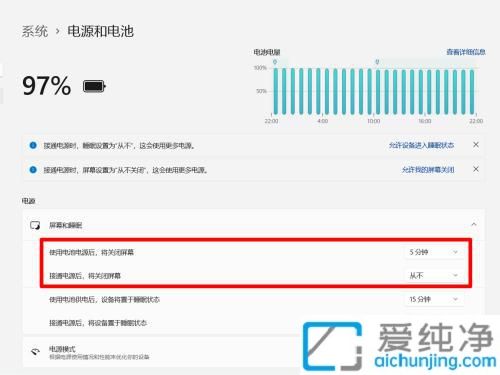Click info icon on screen 从不关闭 notice

(33, 170)
